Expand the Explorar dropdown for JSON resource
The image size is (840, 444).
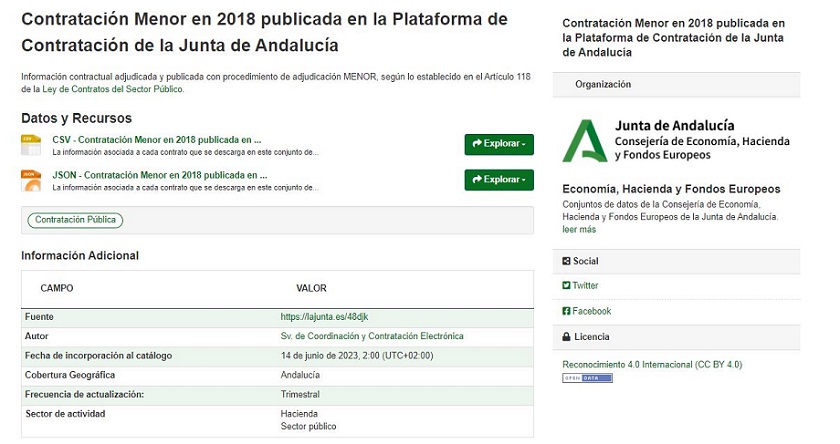click(x=499, y=180)
